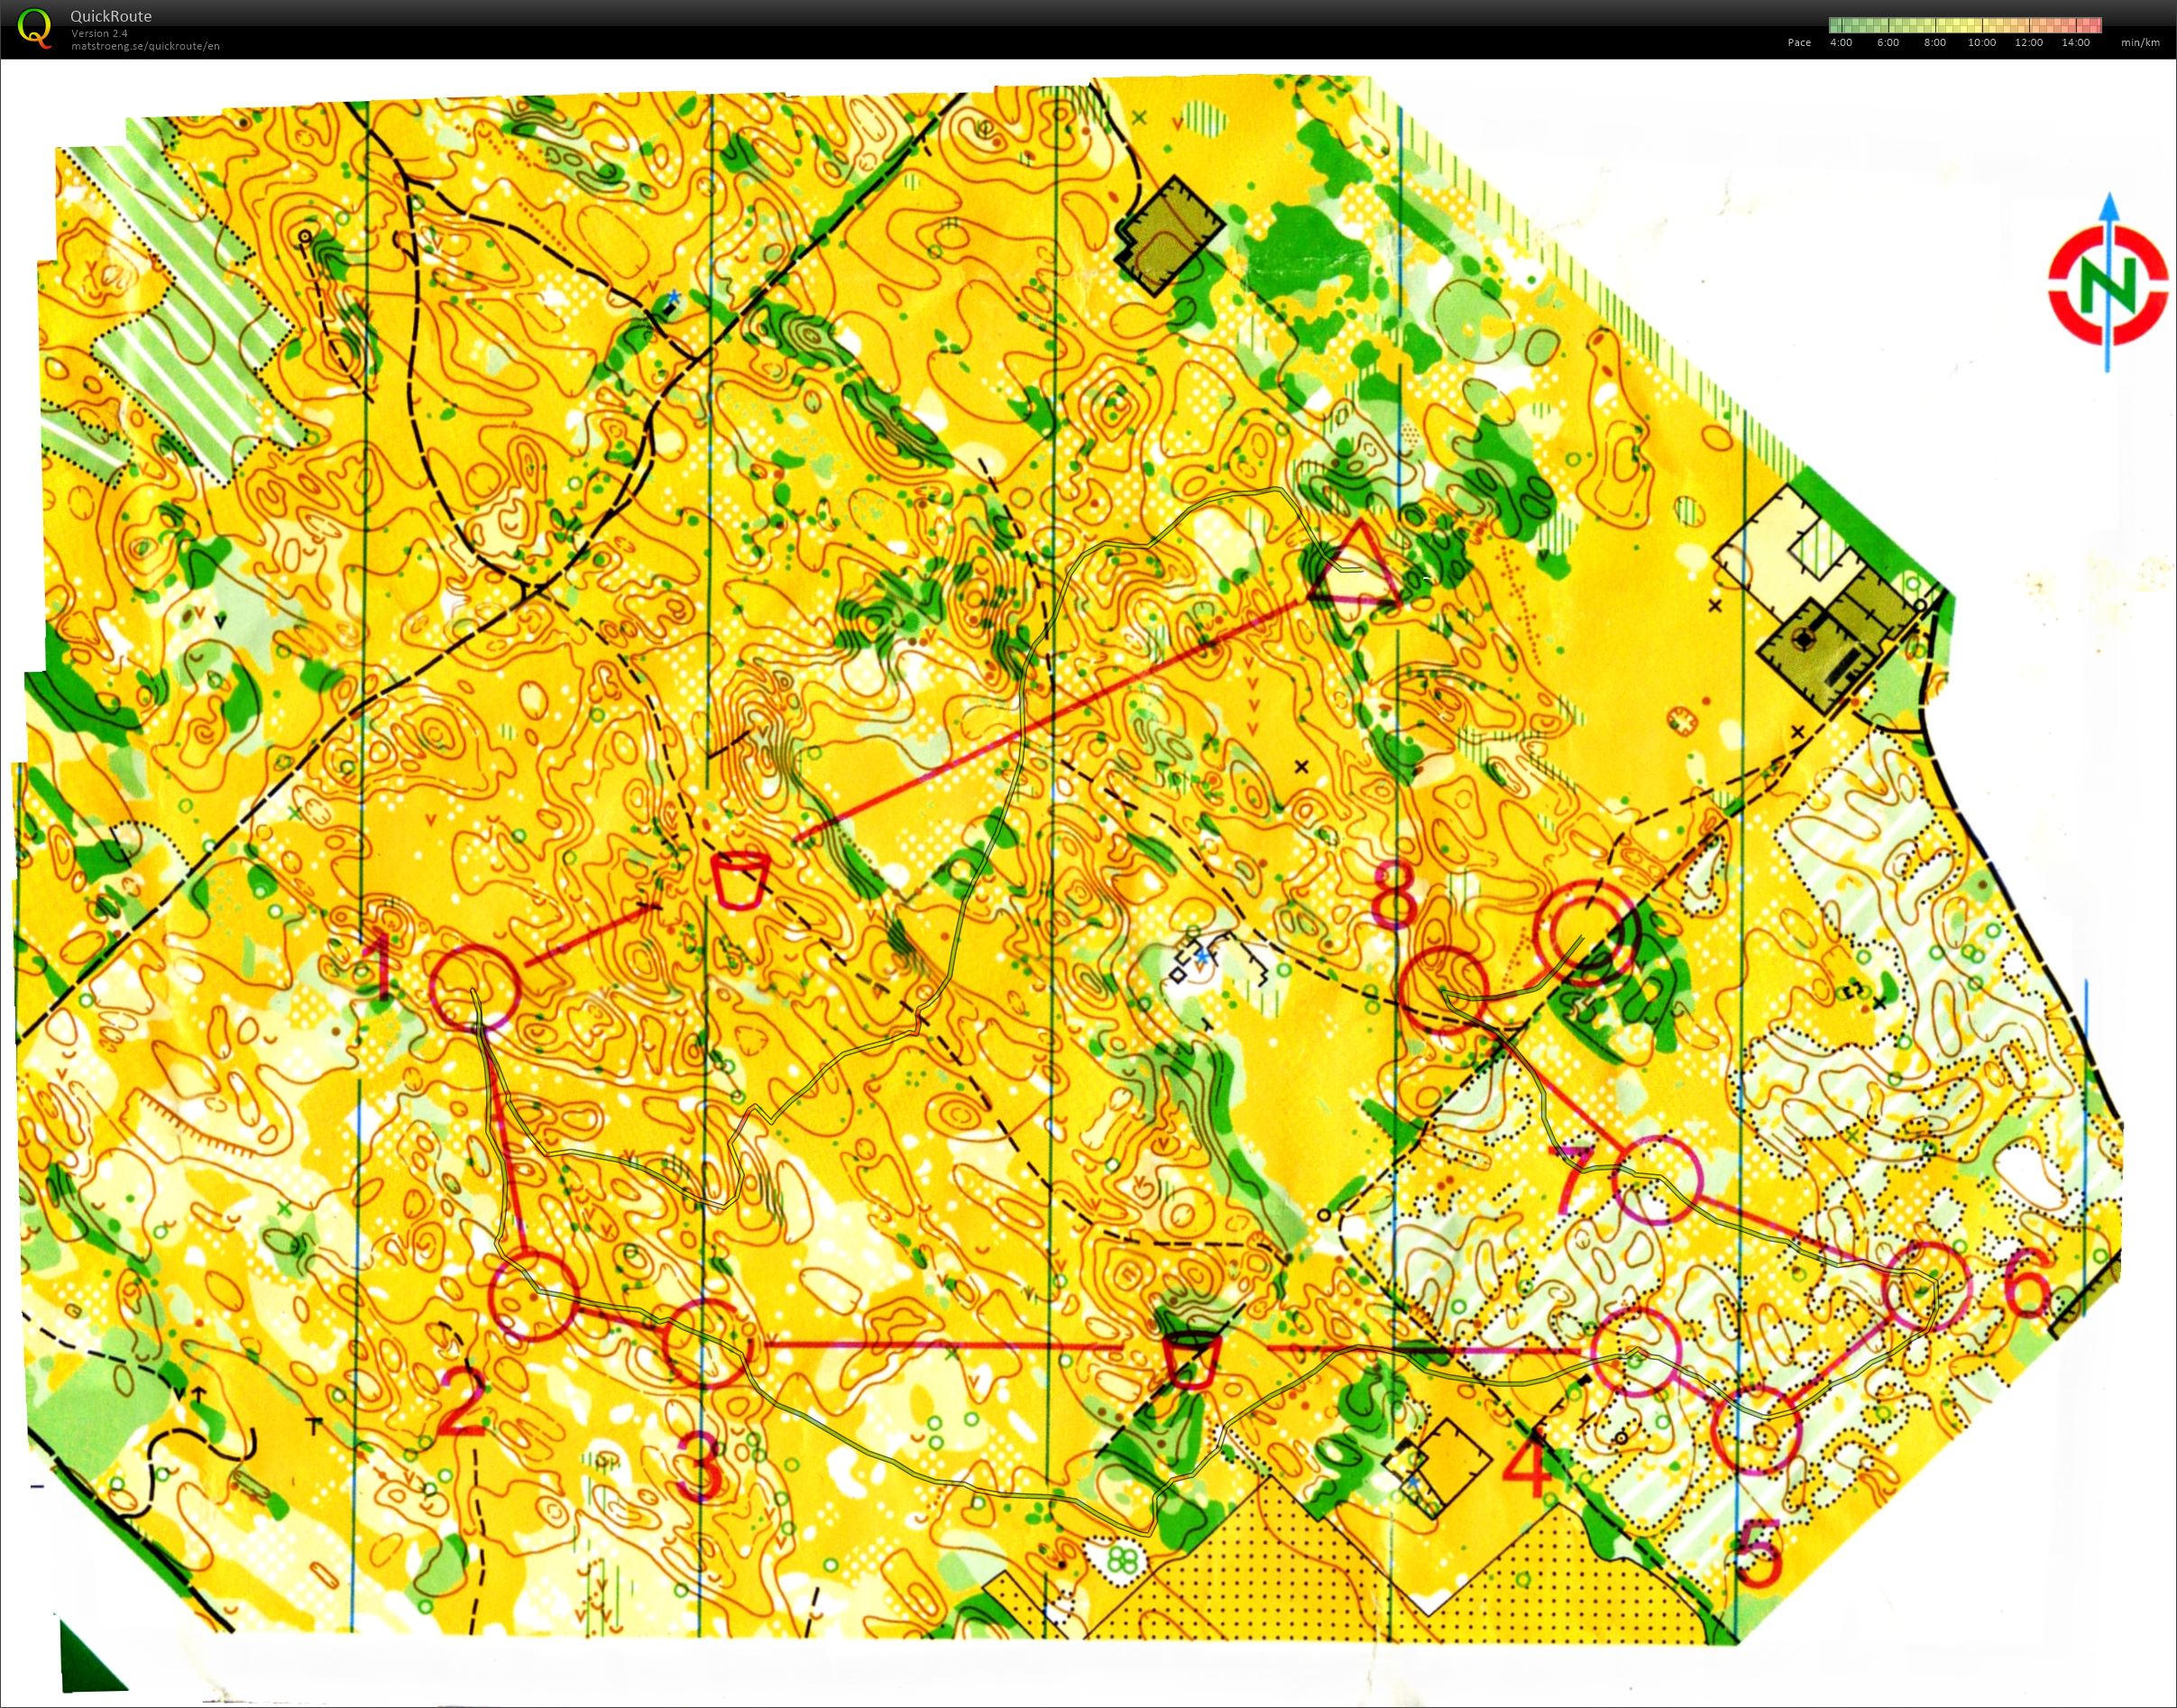Image resolution: width=2177 pixels, height=1708 pixels.
Task: Click the drink cup symbol east of control 1
Action: [x=740, y=878]
